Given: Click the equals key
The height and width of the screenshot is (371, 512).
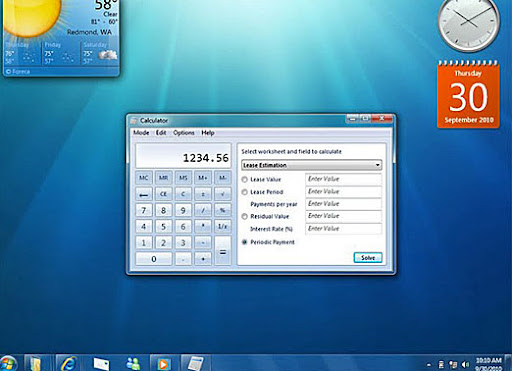Looking at the screenshot, I should click(222, 251).
